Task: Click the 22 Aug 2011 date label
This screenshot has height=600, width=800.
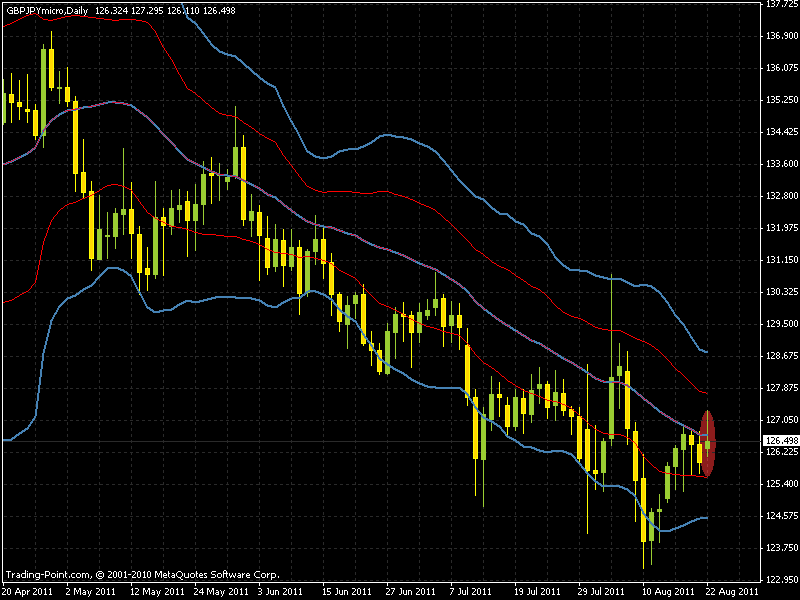Action: (733, 592)
